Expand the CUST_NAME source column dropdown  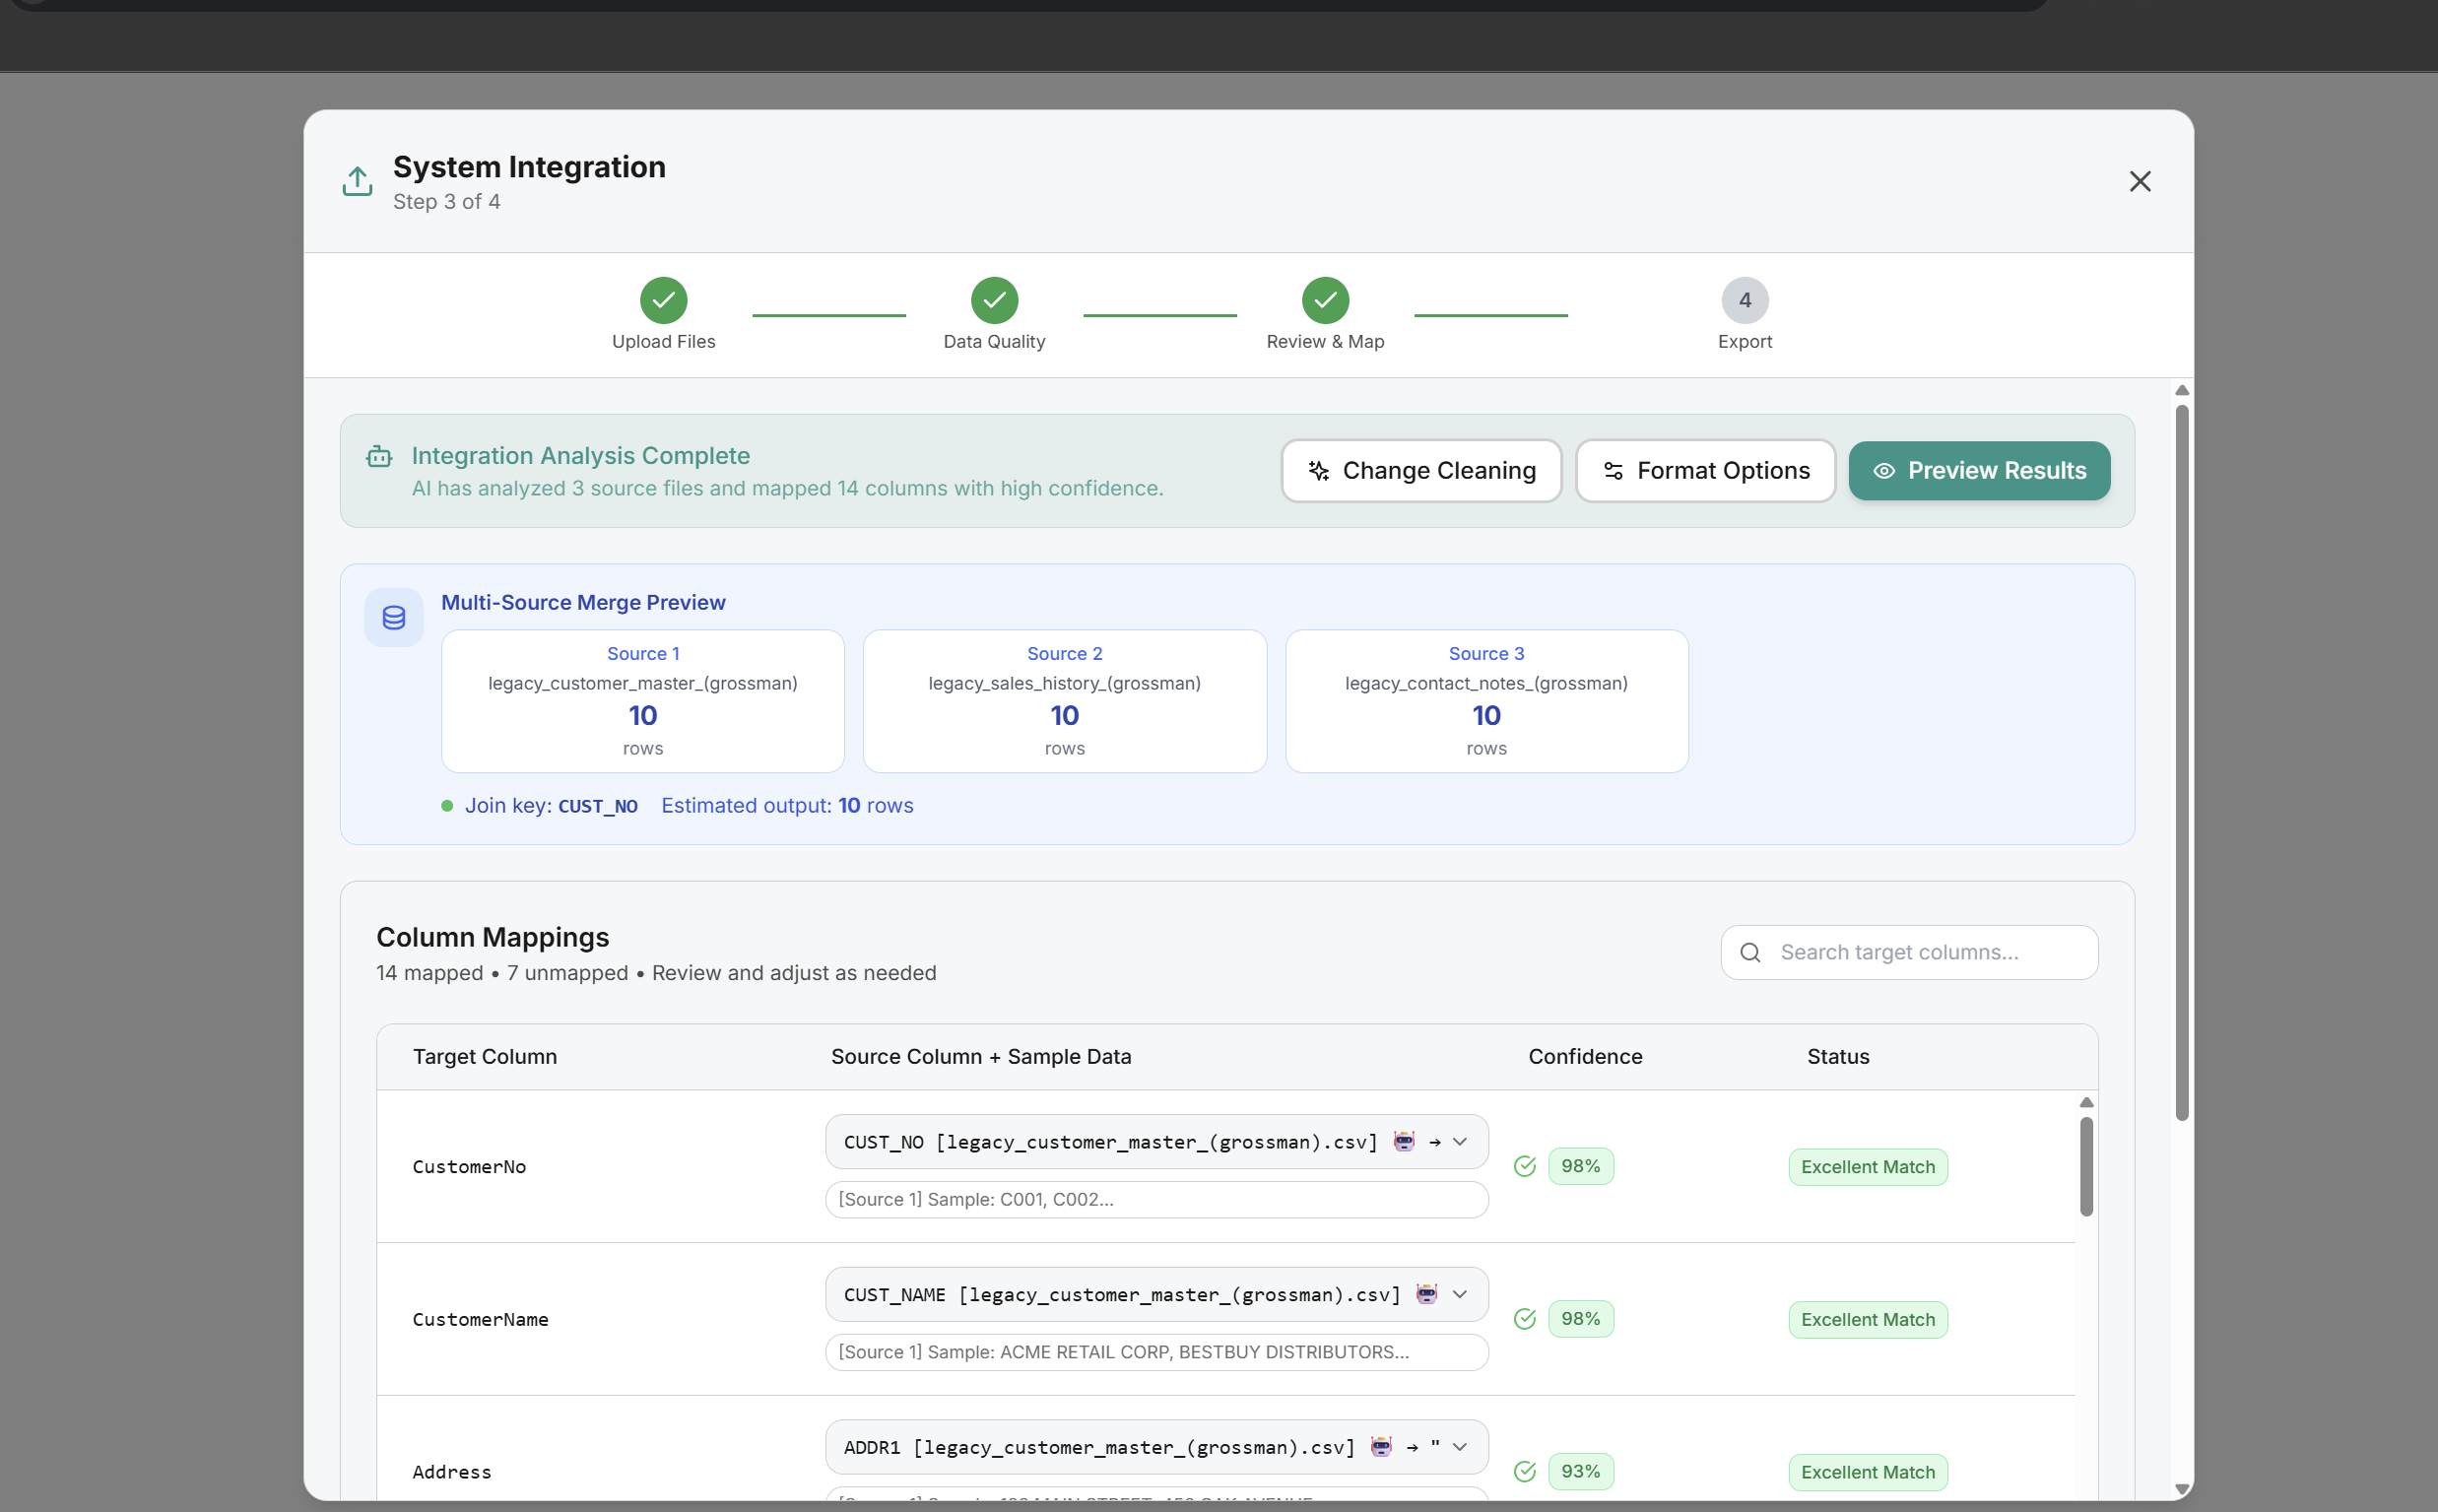point(1460,1294)
